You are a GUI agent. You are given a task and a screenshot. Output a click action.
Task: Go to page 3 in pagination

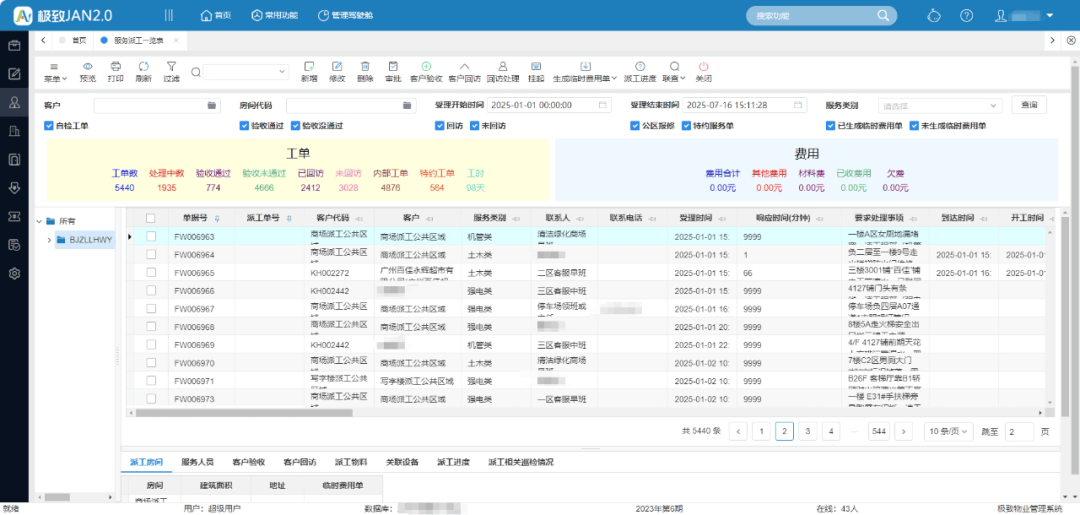click(x=808, y=431)
